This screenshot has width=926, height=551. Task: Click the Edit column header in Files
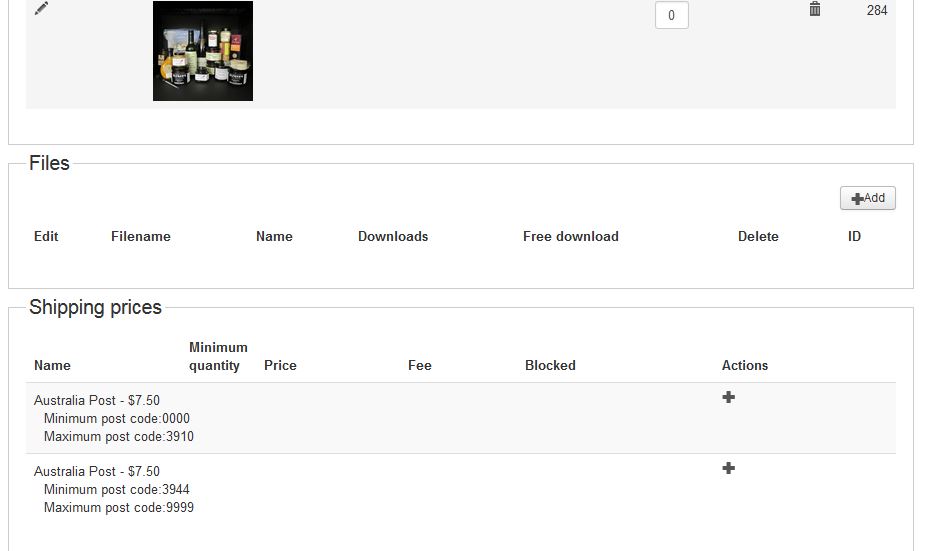click(x=46, y=237)
